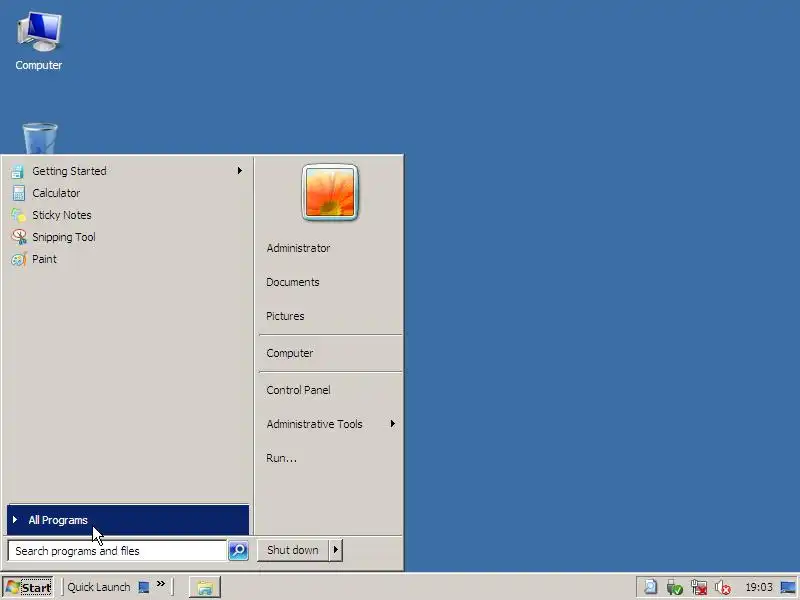Open Pictures from Start menu
The height and width of the screenshot is (600, 800).
(285, 316)
